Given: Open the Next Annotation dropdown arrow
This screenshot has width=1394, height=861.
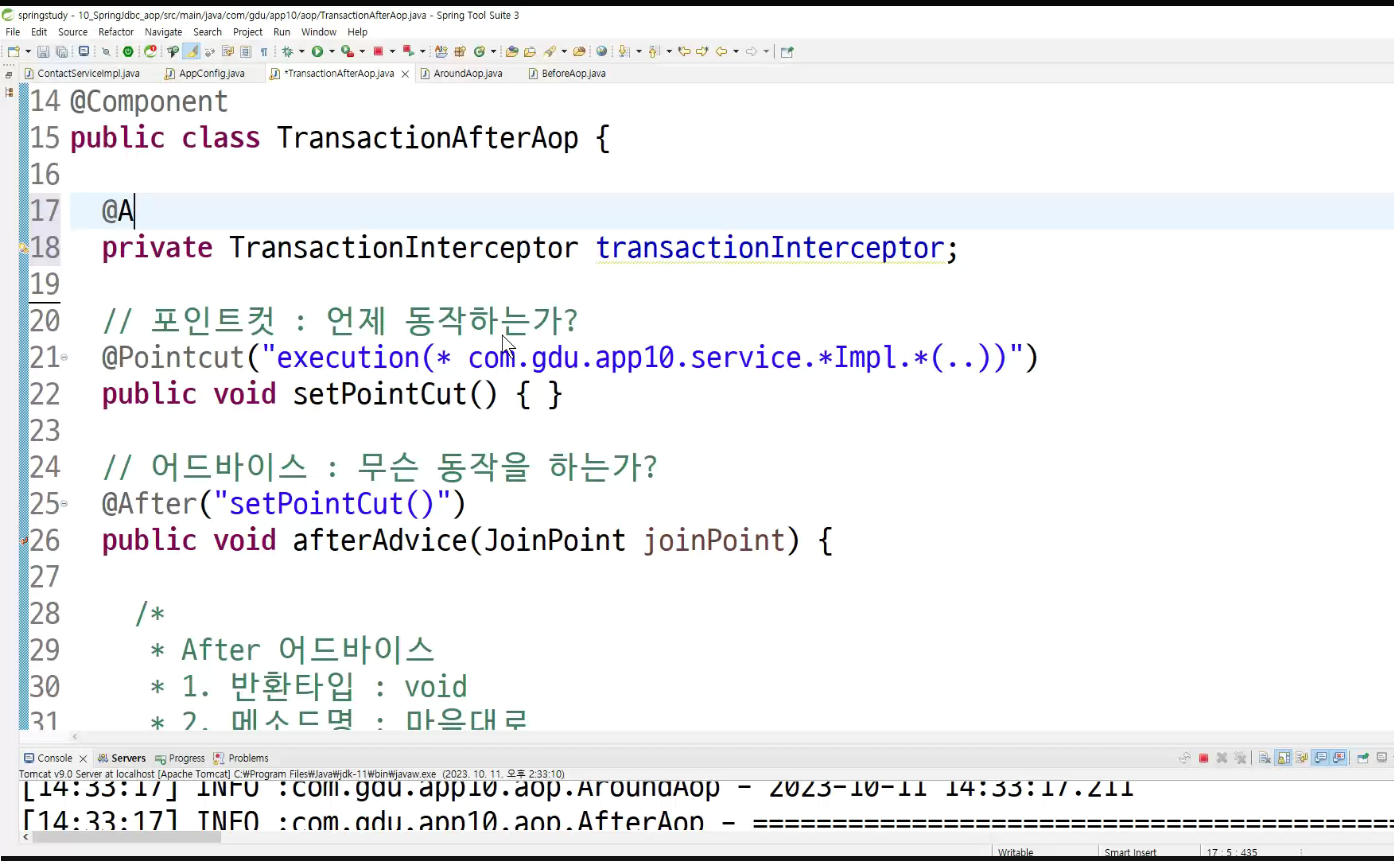Looking at the screenshot, I should [637, 51].
